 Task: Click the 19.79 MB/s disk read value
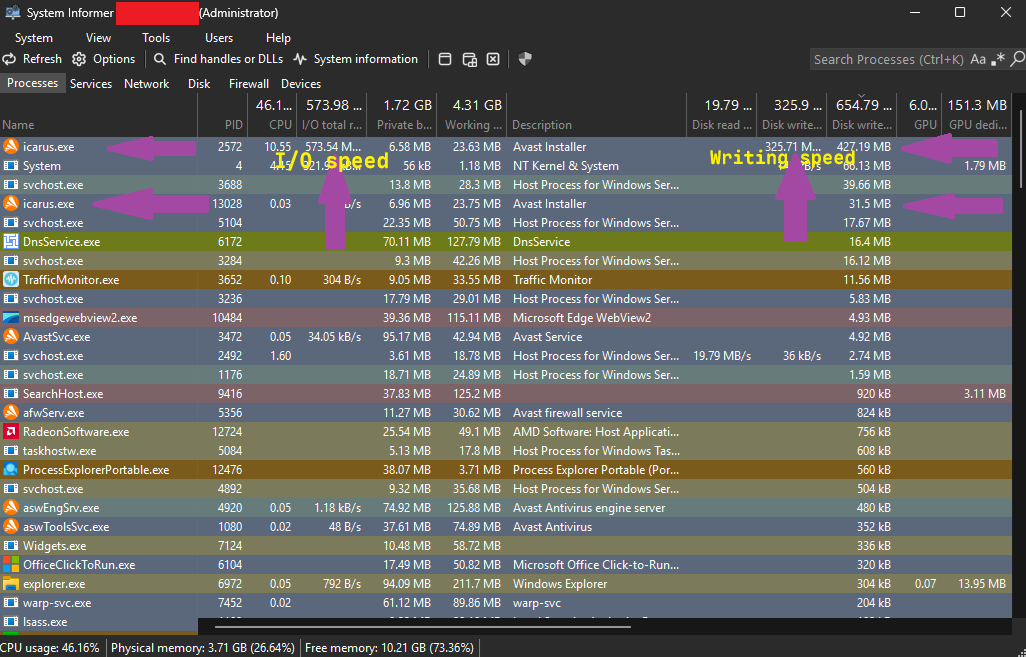722,356
